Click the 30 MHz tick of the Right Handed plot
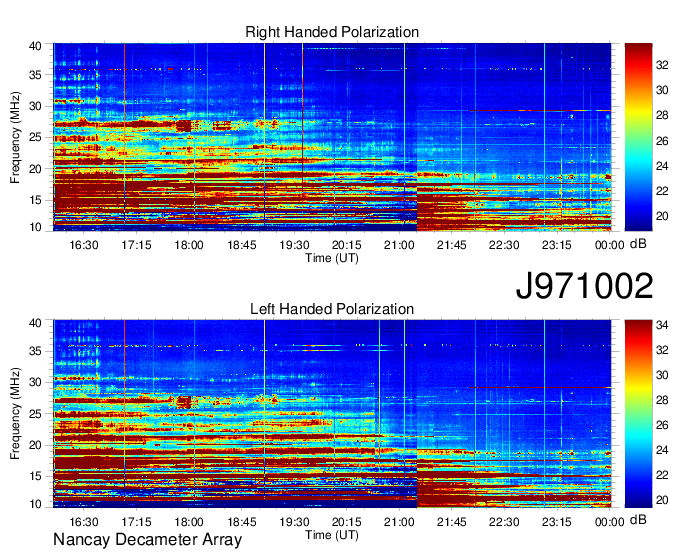This screenshot has height=552, width=680. point(35,106)
